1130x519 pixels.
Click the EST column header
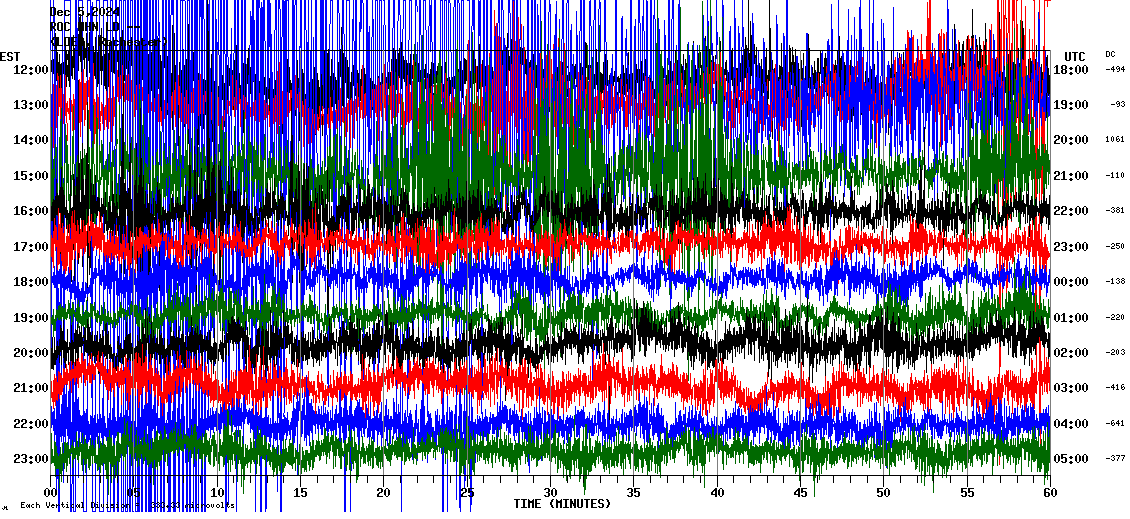click(x=11, y=56)
